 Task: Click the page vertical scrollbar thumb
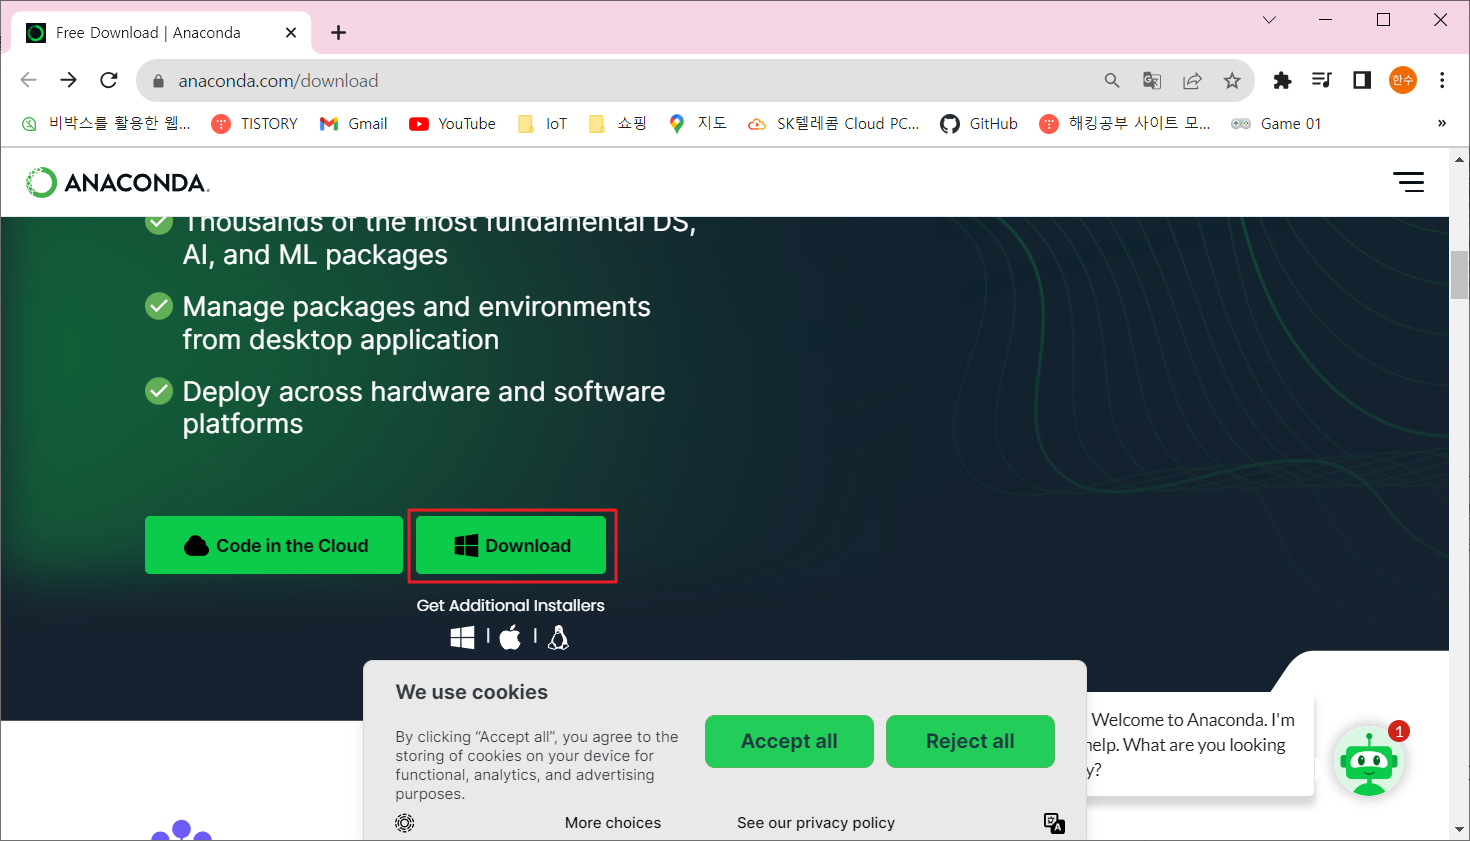1459,275
